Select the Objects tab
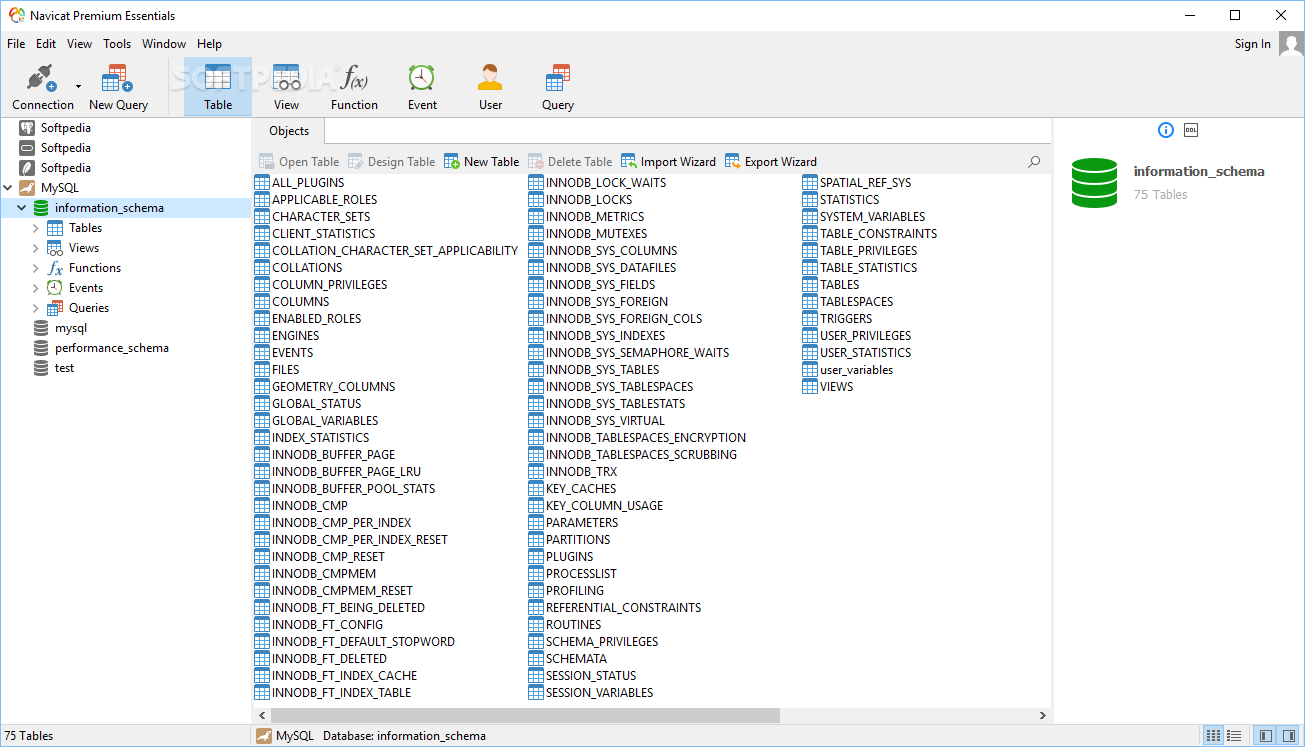Viewport: 1305px width, 747px height. (x=289, y=131)
